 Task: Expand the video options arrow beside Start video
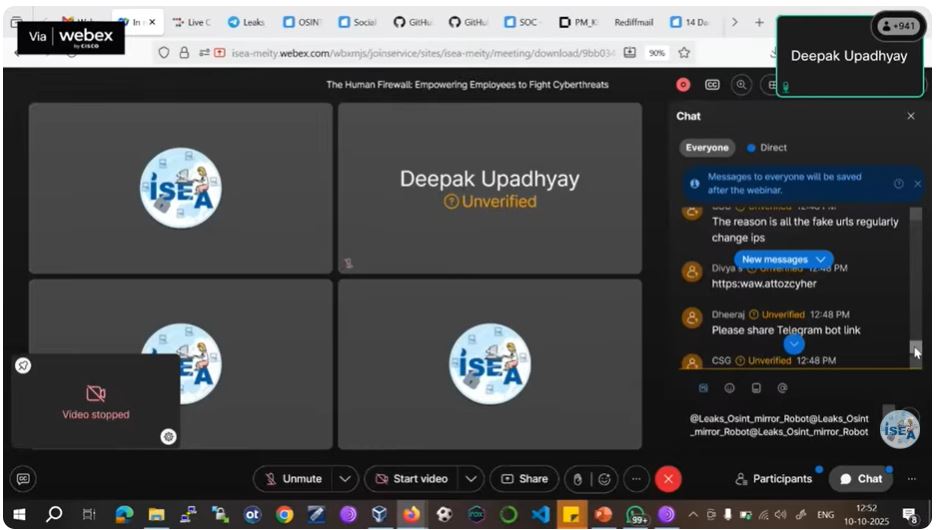click(471, 479)
